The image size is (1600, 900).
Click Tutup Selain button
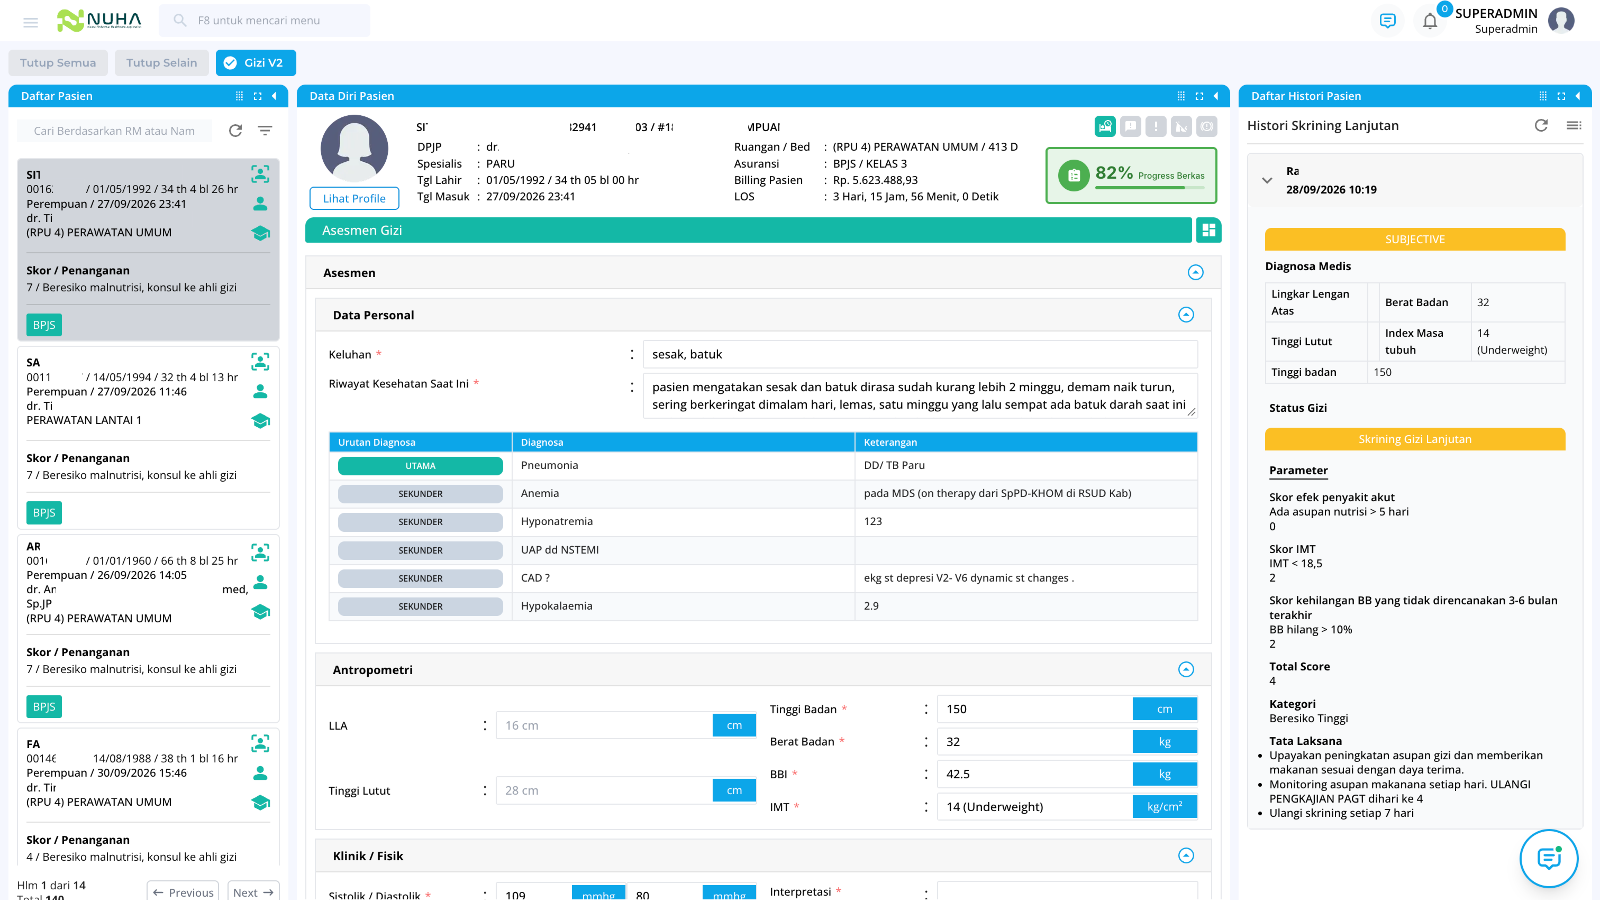click(162, 63)
